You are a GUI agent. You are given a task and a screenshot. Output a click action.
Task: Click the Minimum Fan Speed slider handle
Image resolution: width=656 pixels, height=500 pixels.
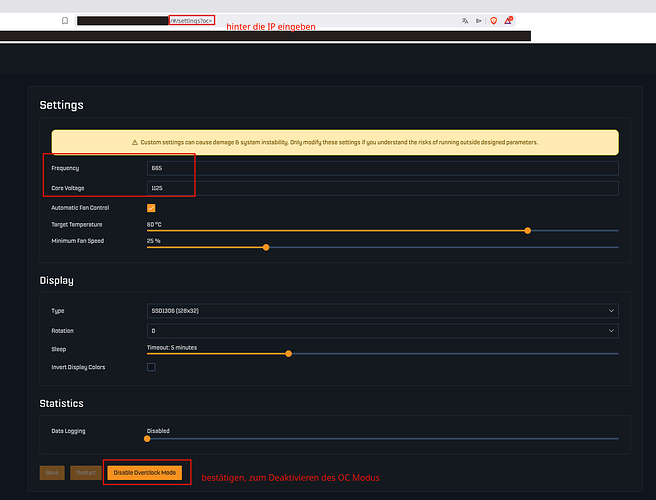click(265, 247)
